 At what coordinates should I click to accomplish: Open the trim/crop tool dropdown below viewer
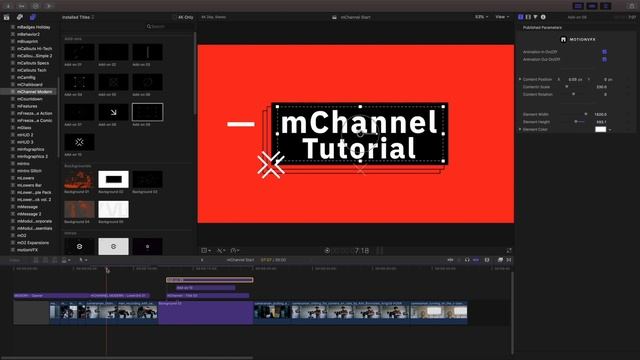click(221, 250)
